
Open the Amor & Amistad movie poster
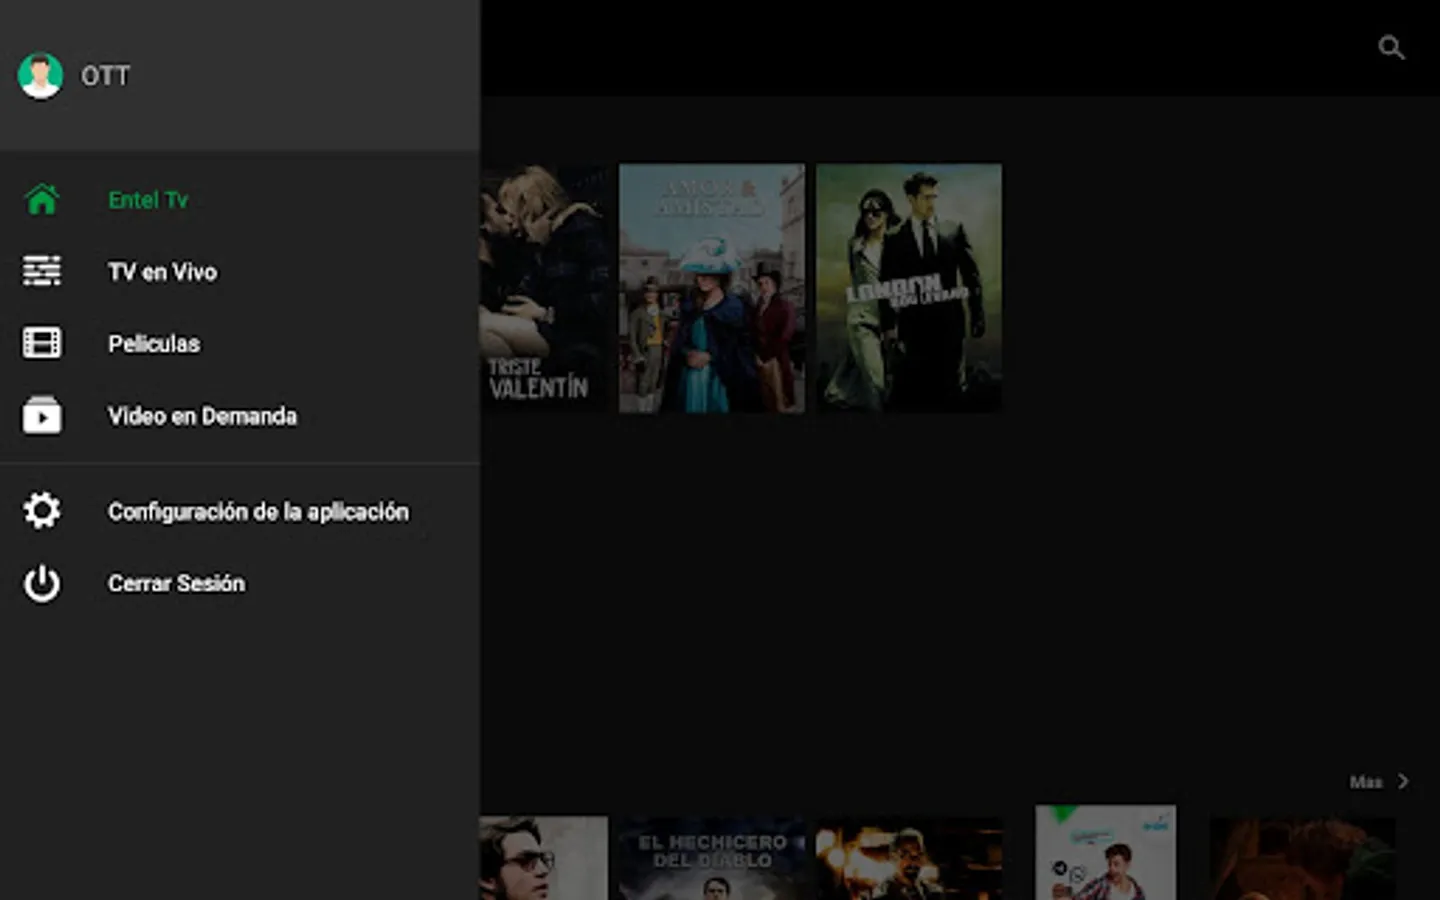click(x=712, y=288)
